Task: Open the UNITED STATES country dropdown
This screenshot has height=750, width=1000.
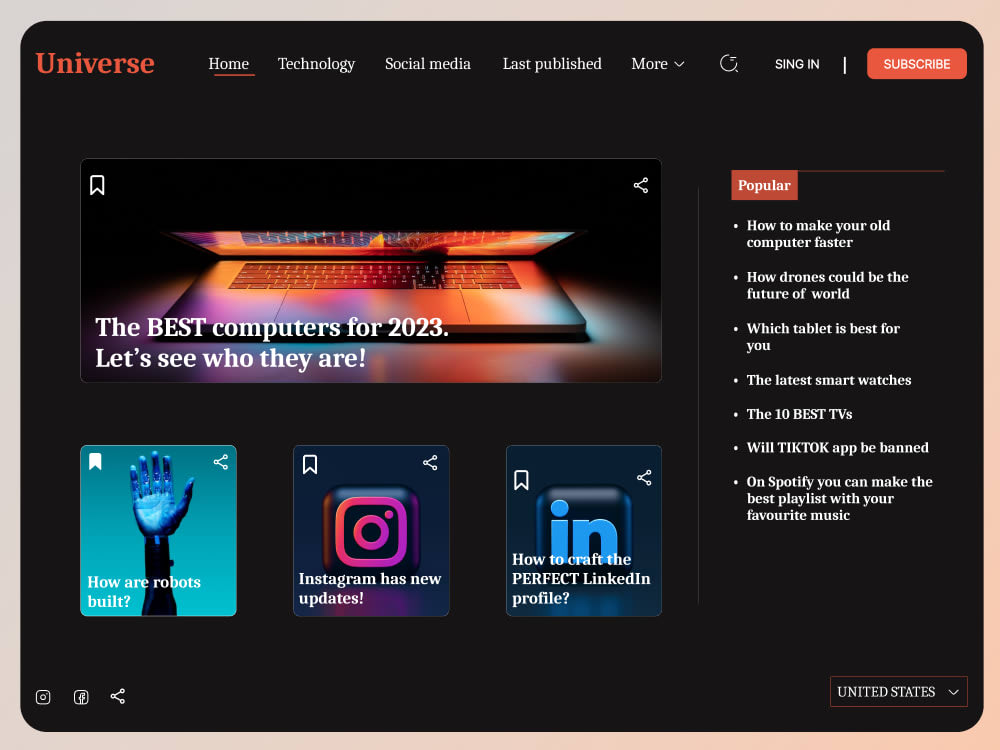Action: pyautogui.click(x=899, y=691)
